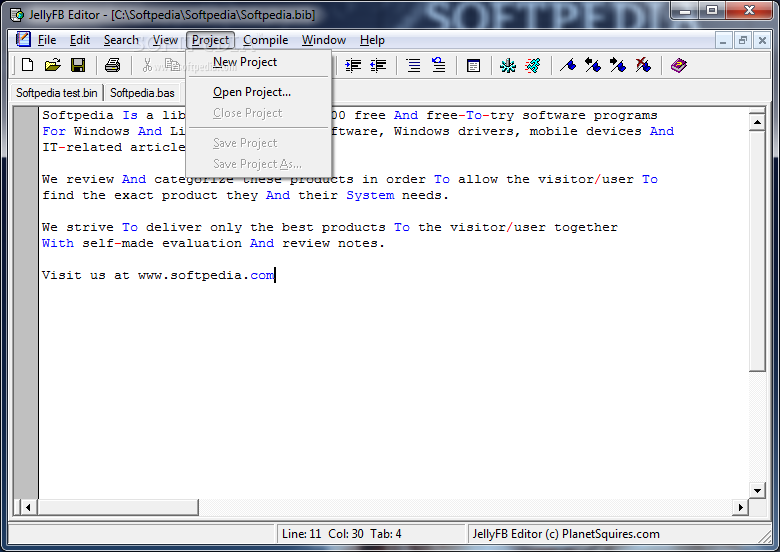
Task: Click 'www.softpedia.com' text in editor
Action: pyautogui.click(x=206, y=275)
